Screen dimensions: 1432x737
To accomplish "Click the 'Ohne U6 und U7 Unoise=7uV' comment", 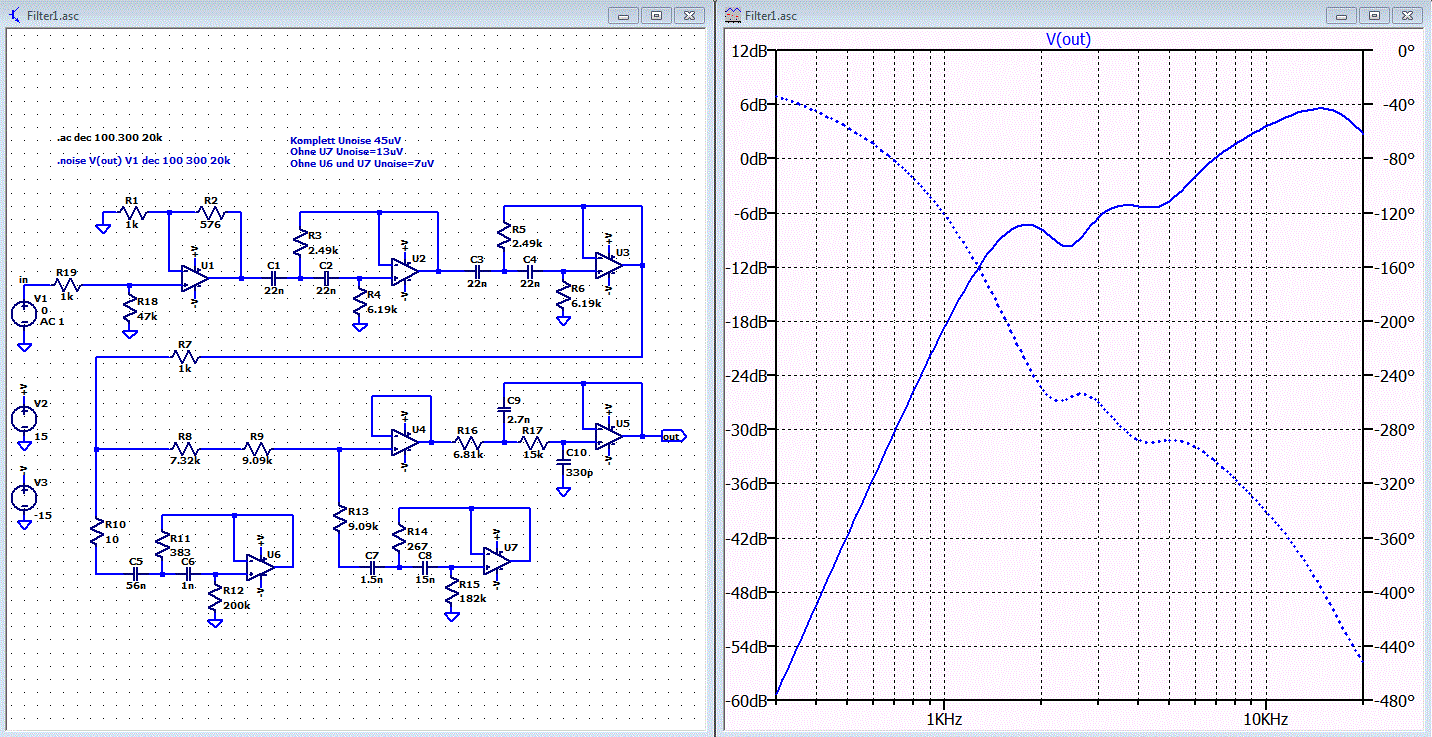I will coord(362,164).
